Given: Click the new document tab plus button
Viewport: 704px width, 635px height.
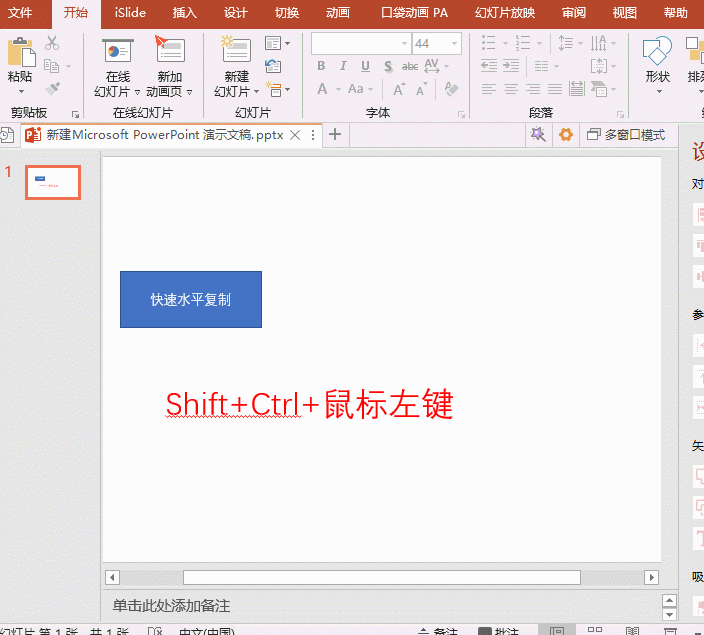Looking at the screenshot, I should click(335, 135).
